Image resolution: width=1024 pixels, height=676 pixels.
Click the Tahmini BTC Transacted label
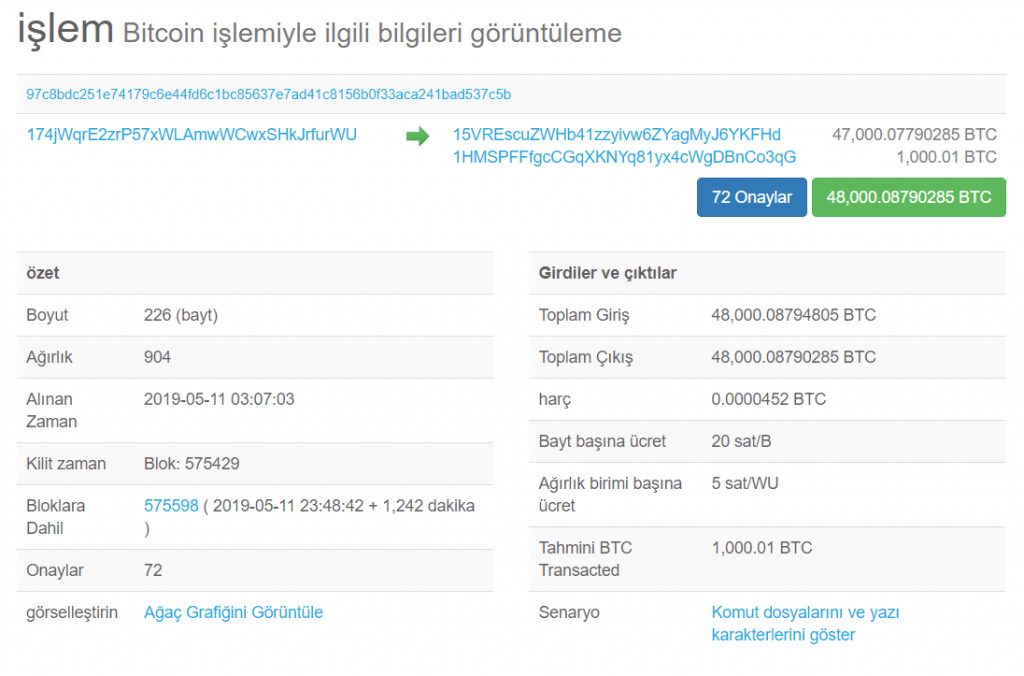(x=585, y=559)
